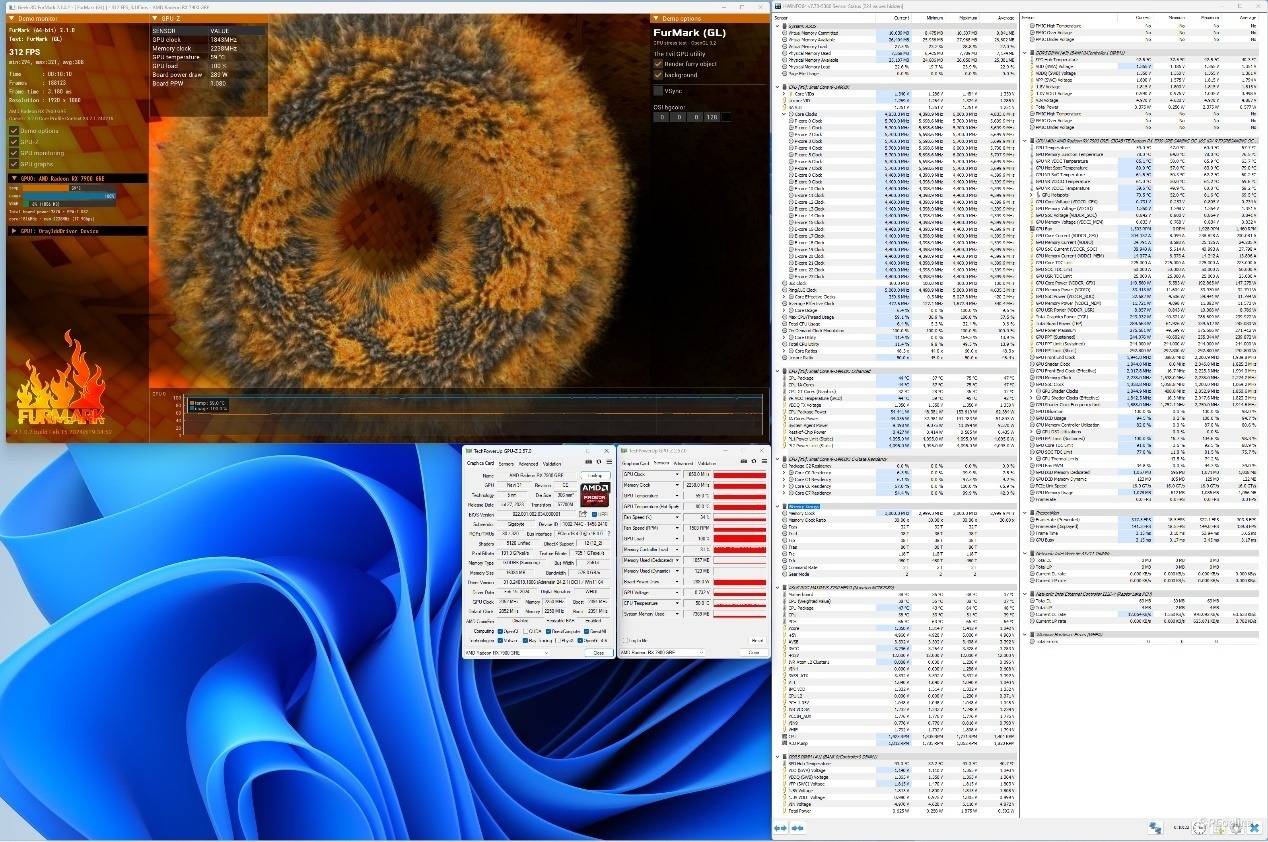
Task: Click the screenshot camera icon in left GPU-Z window
Action: pos(588,462)
